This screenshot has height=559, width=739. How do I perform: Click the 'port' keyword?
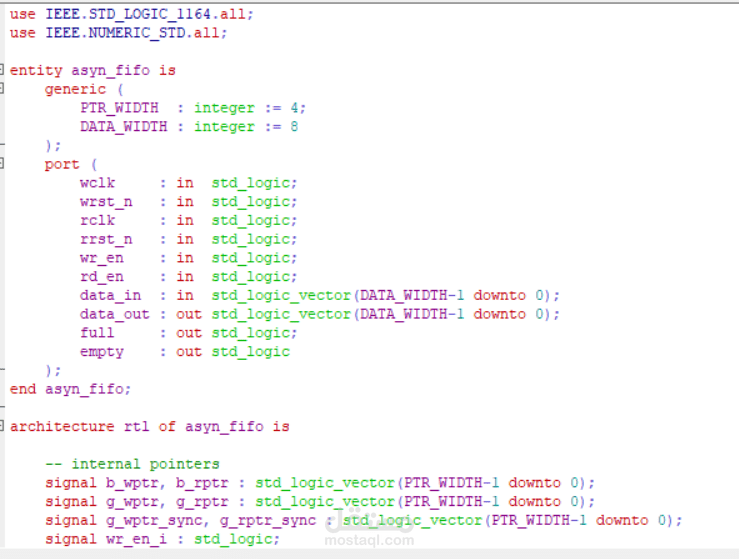click(x=62, y=164)
